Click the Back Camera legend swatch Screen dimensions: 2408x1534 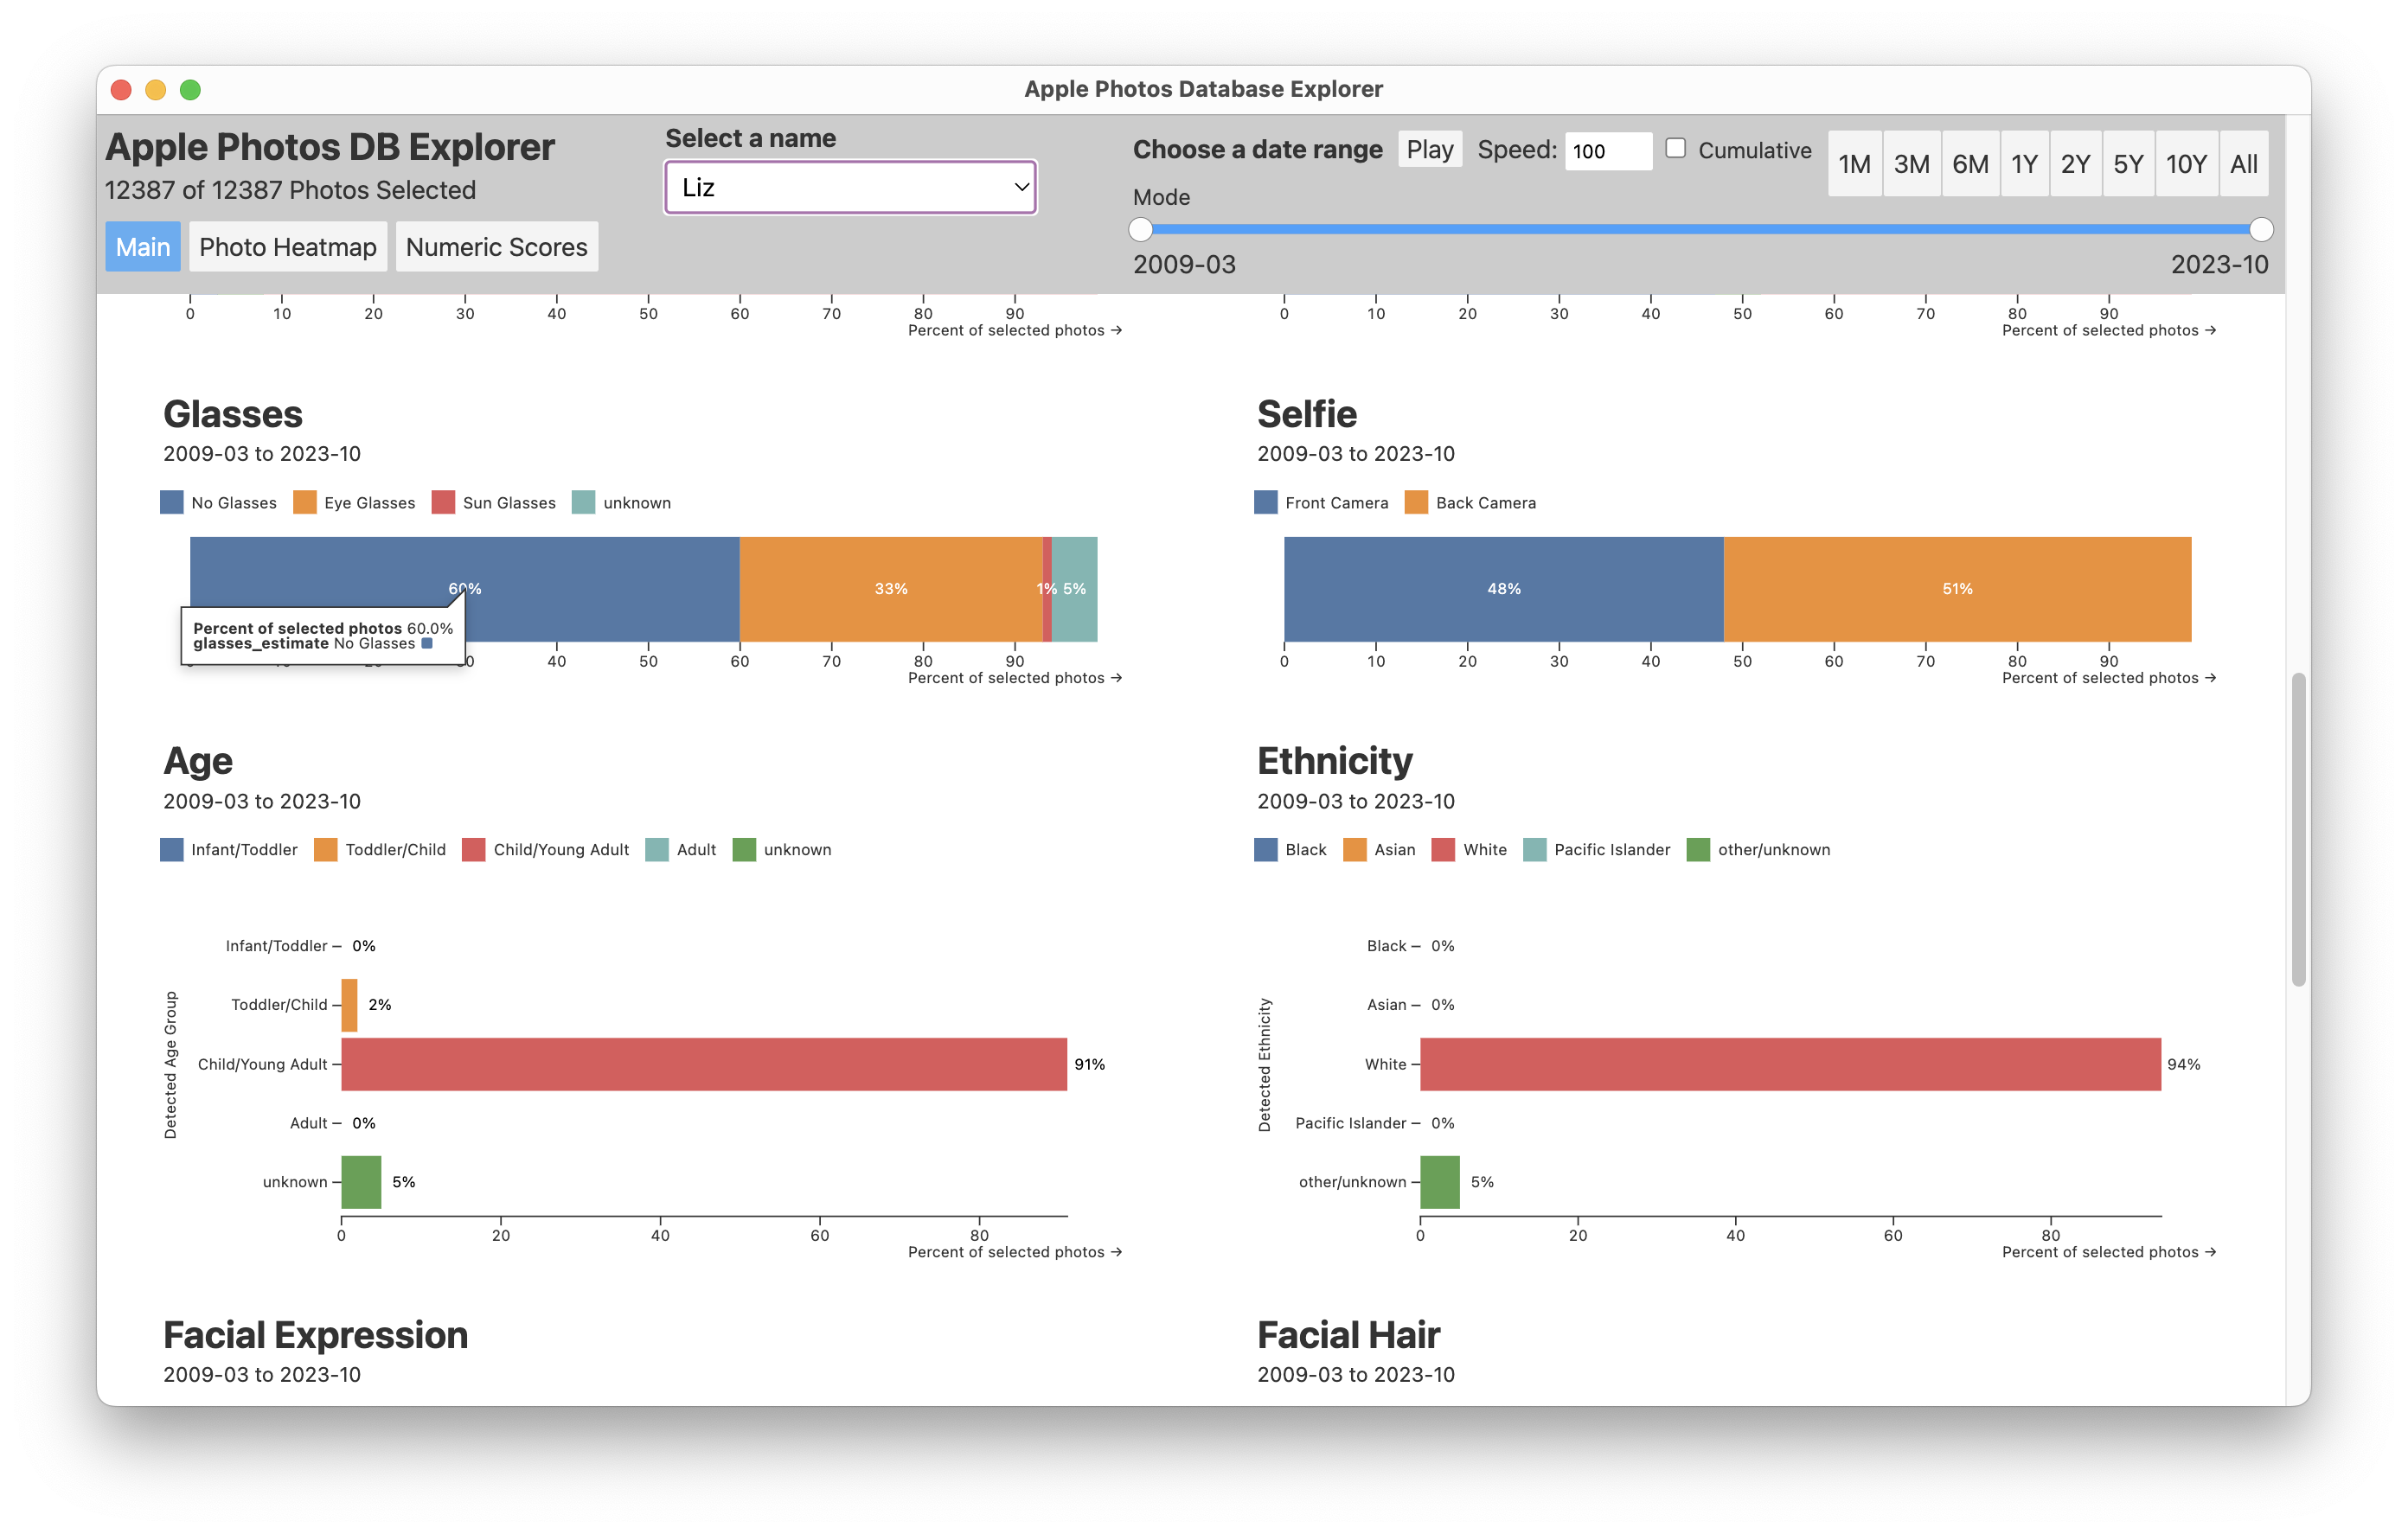pyautogui.click(x=1416, y=502)
